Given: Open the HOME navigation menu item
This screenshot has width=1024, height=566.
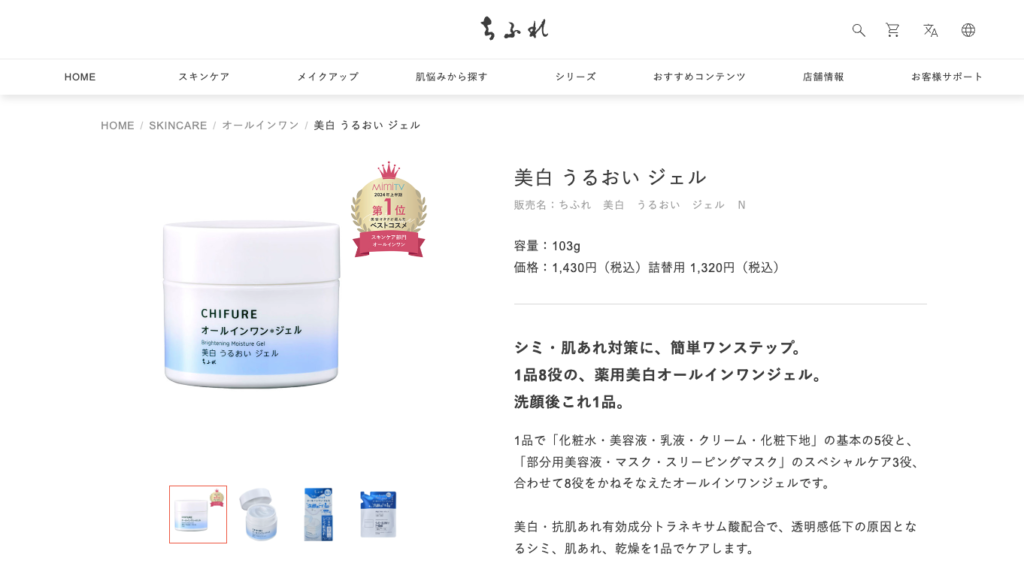Looking at the screenshot, I should [80, 77].
